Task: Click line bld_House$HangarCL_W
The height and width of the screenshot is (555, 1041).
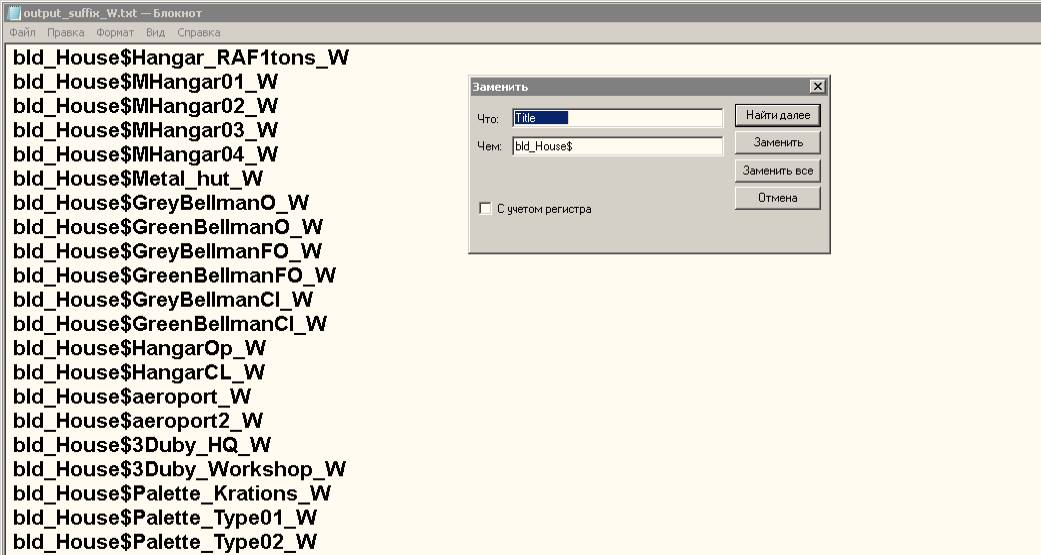Action: click(x=139, y=373)
